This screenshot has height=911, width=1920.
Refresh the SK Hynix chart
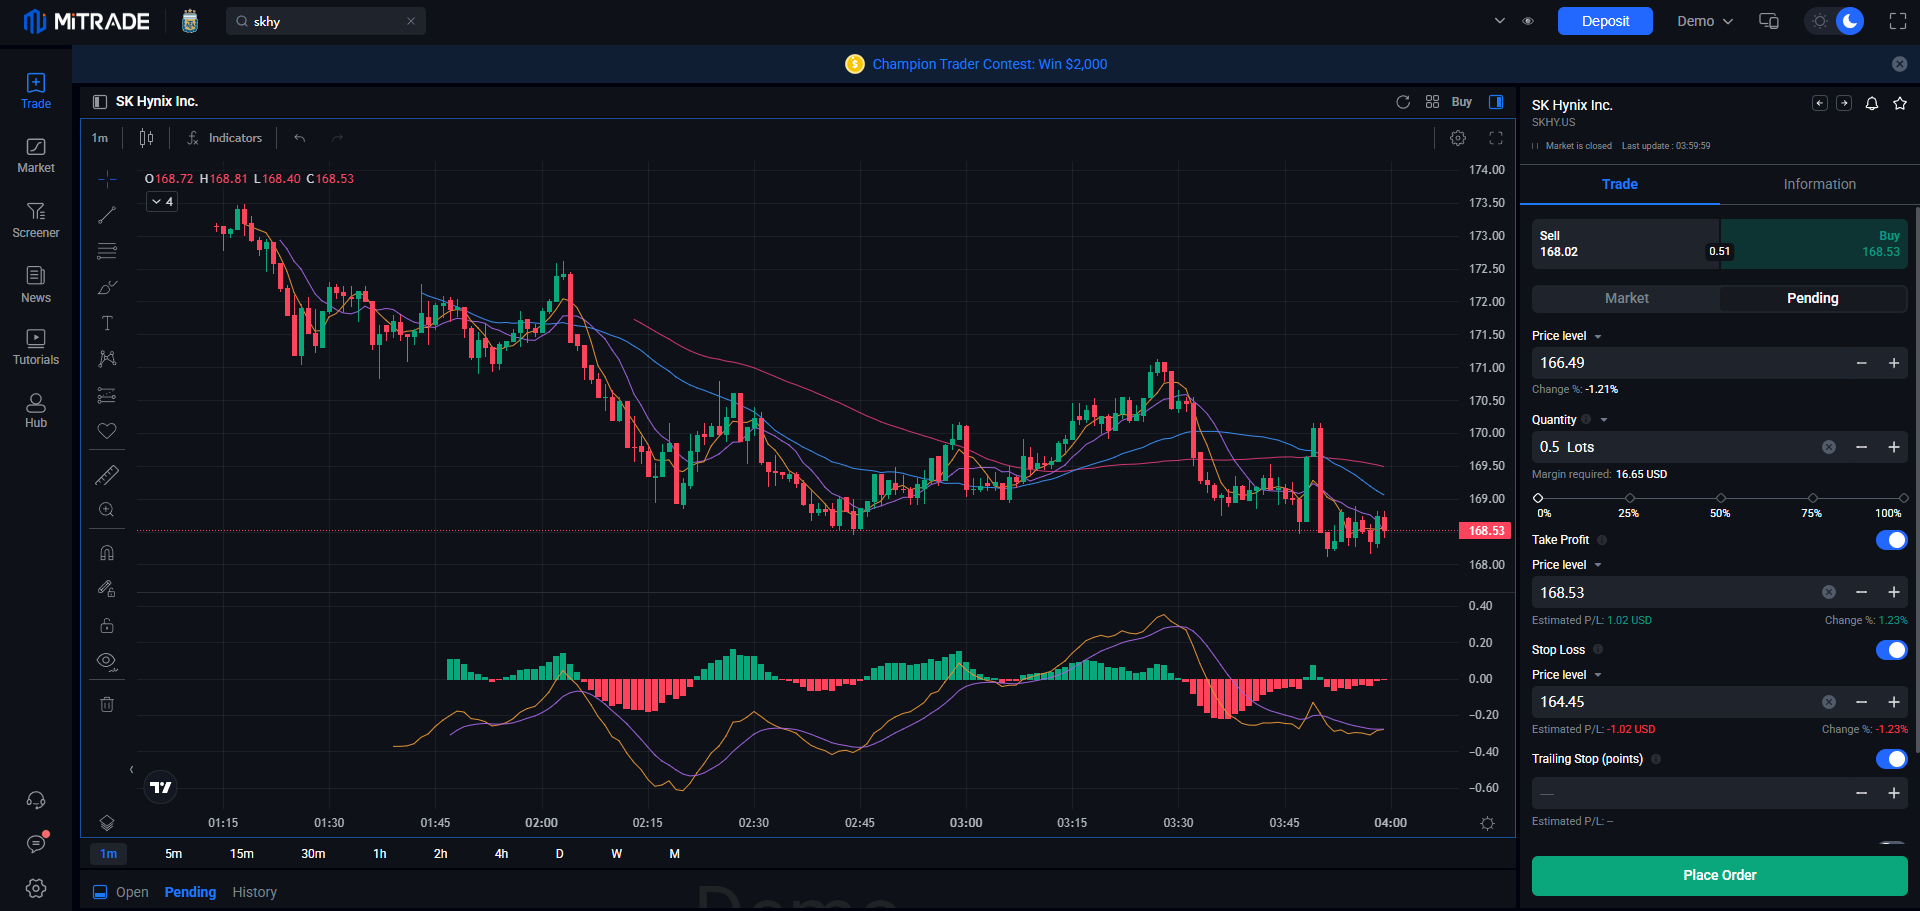(1403, 102)
